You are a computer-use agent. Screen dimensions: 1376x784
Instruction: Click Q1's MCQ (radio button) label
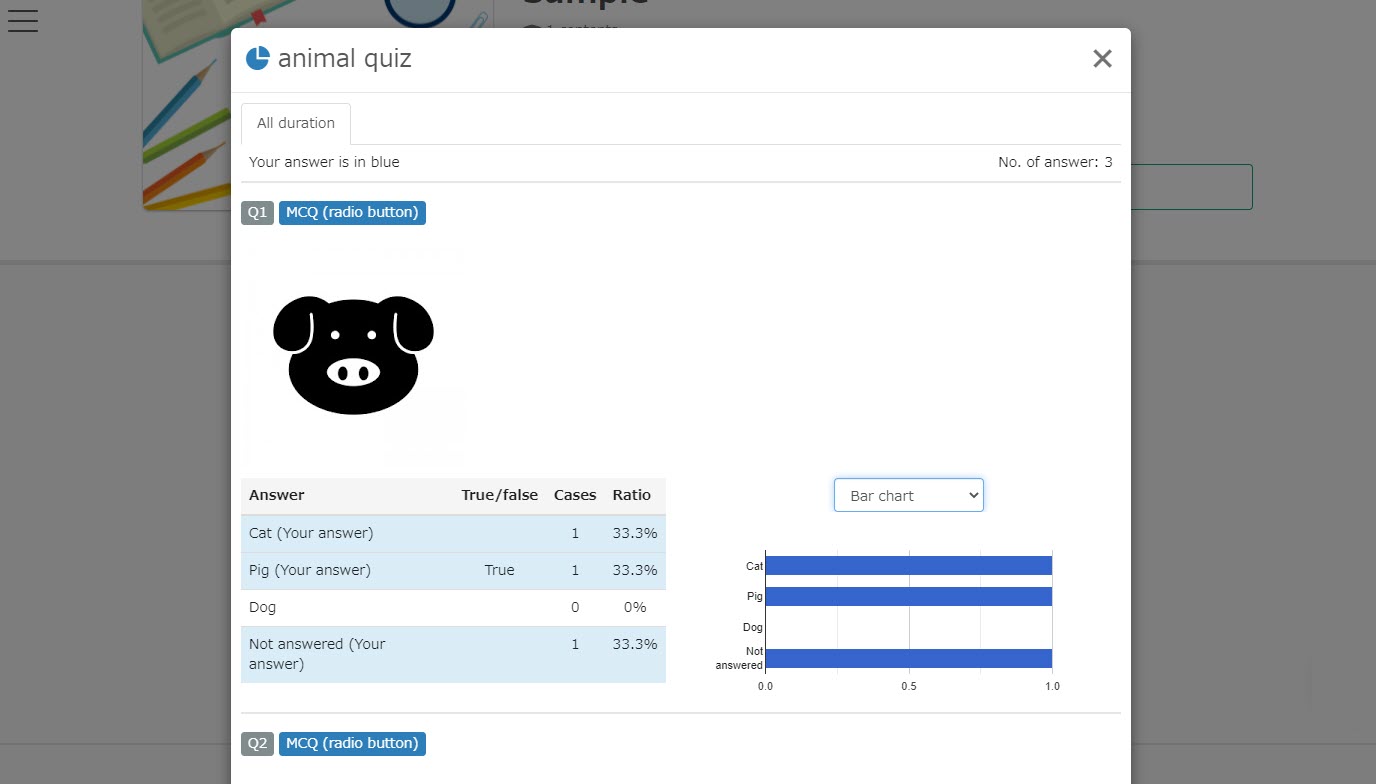(352, 212)
